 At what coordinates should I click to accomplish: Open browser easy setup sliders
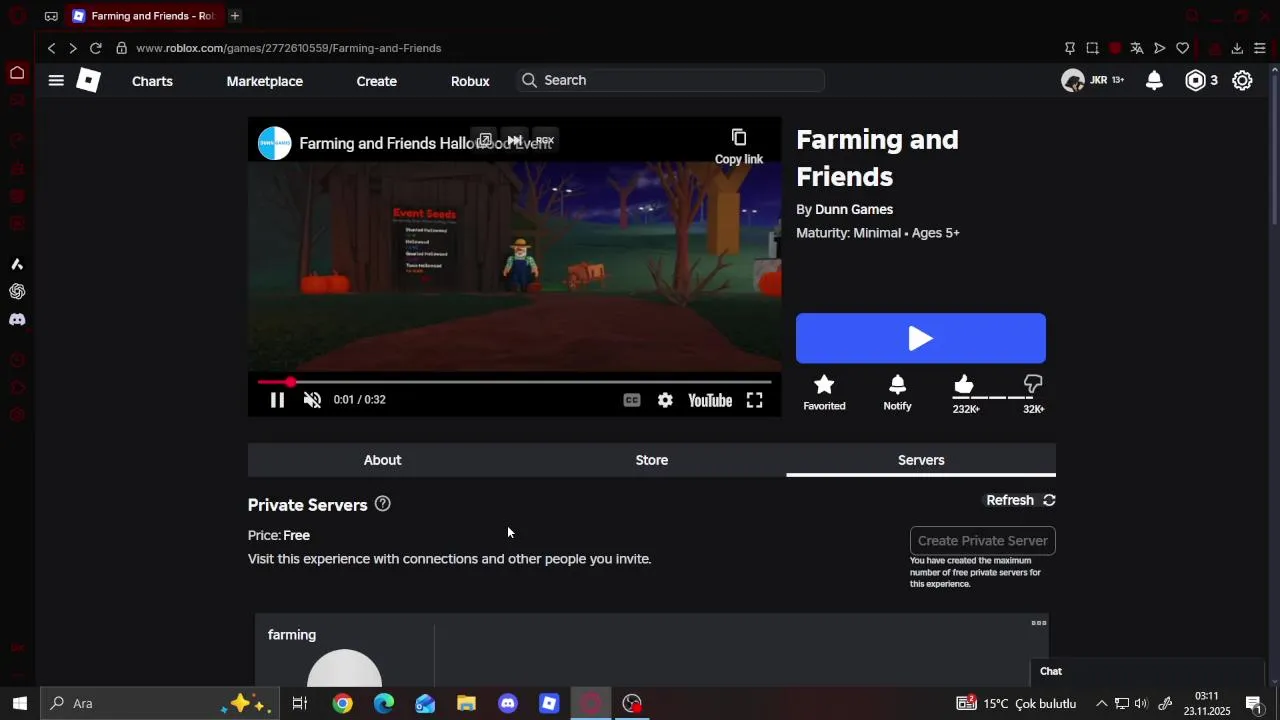click(x=1260, y=48)
